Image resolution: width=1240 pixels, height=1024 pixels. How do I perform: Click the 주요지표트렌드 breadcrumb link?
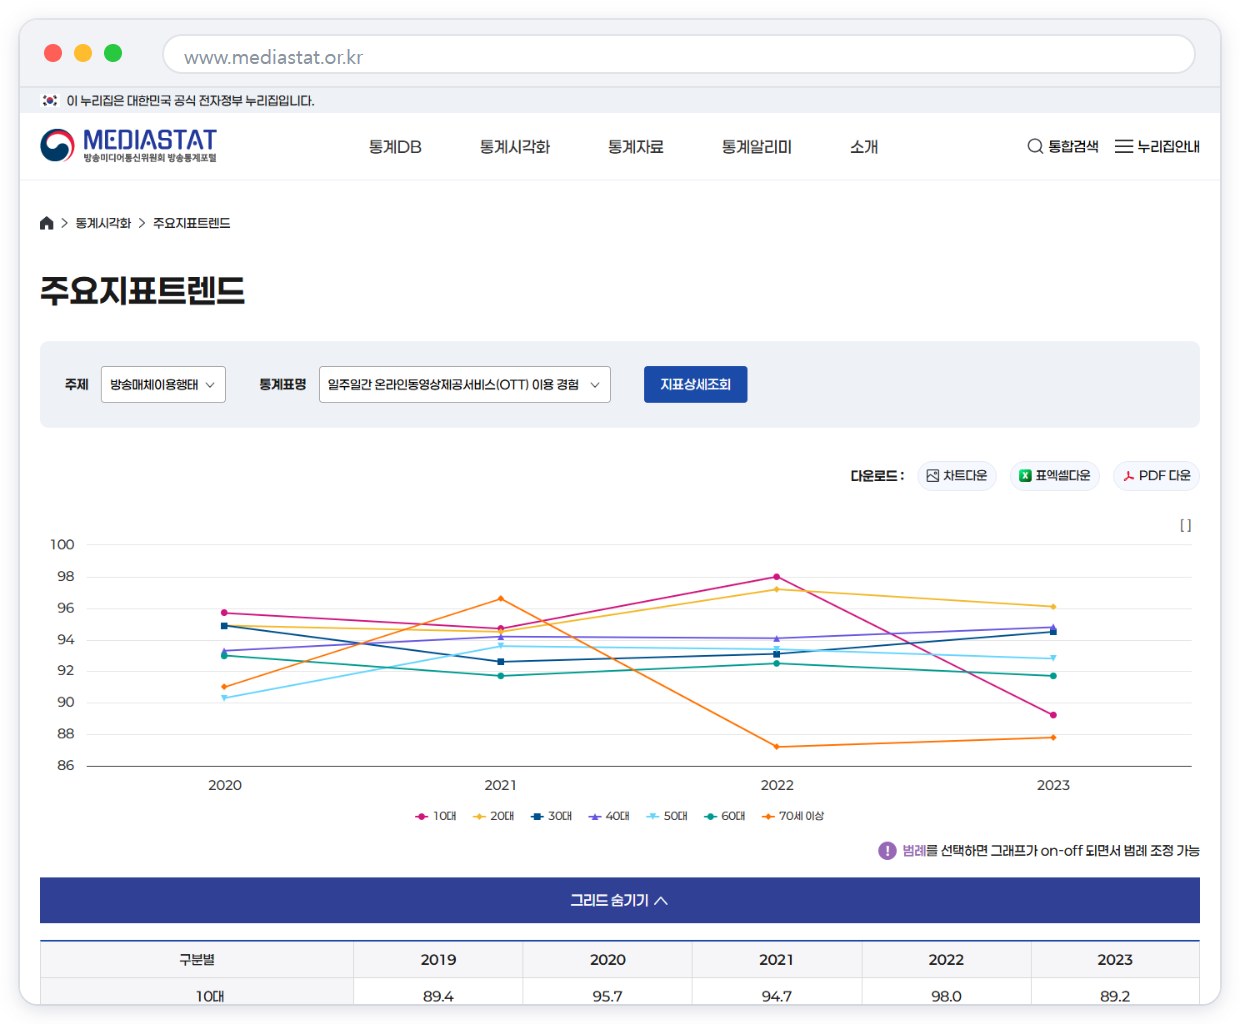click(192, 223)
